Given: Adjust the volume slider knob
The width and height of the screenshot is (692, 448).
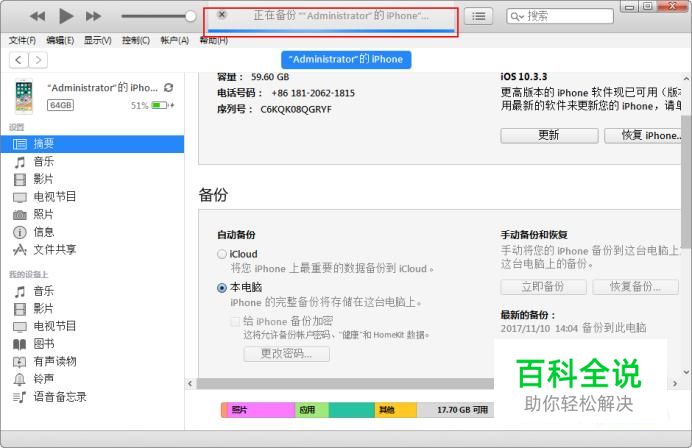Looking at the screenshot, I should pyautogui.click(x=191, y=16).
